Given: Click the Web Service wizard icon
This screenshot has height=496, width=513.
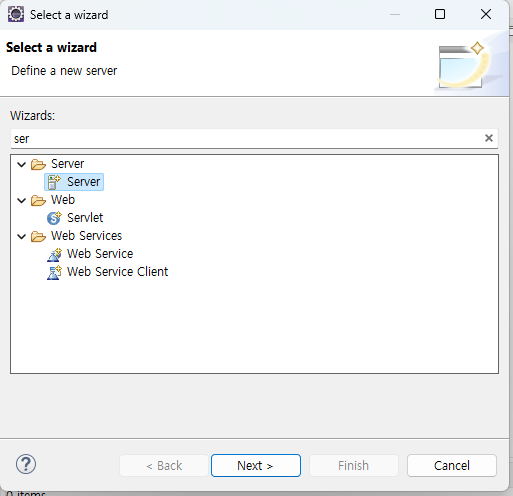Looking at the screenshot, I should point(54,254).
